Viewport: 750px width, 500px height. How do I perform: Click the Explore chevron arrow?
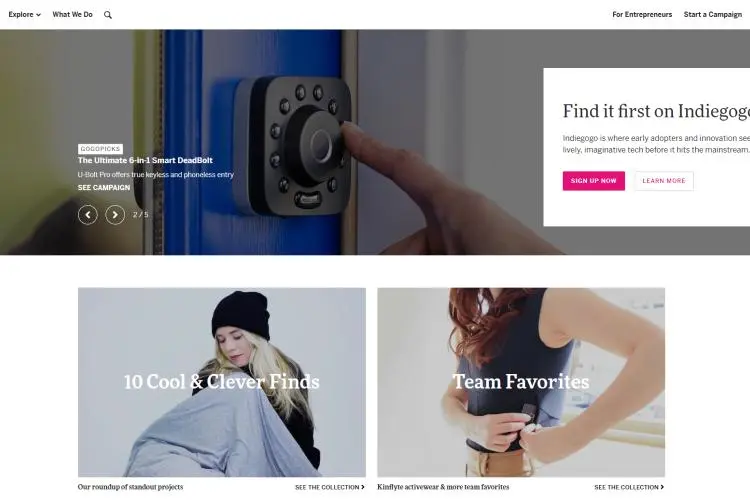coord(38,15)
